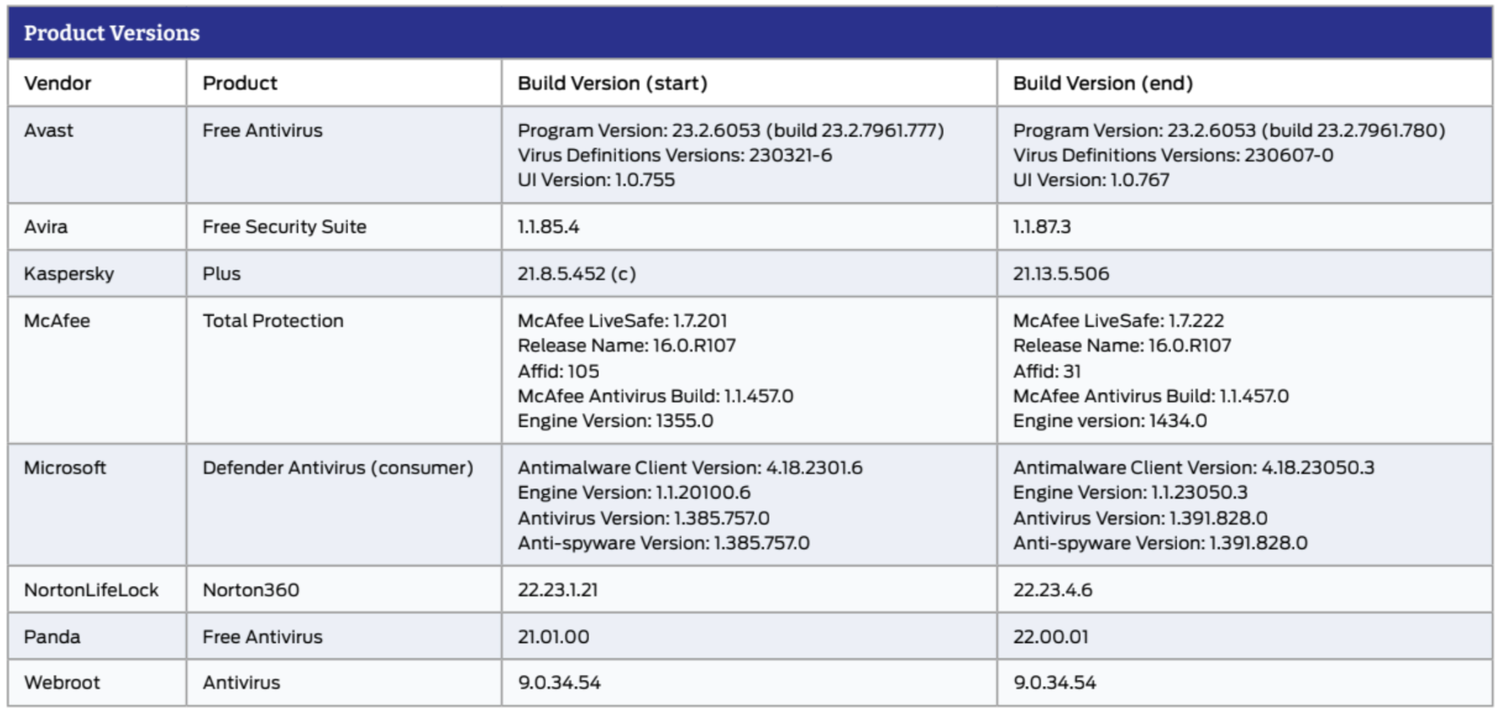
Task: Click the McAfee vendor cell
Action: (57, 321)
